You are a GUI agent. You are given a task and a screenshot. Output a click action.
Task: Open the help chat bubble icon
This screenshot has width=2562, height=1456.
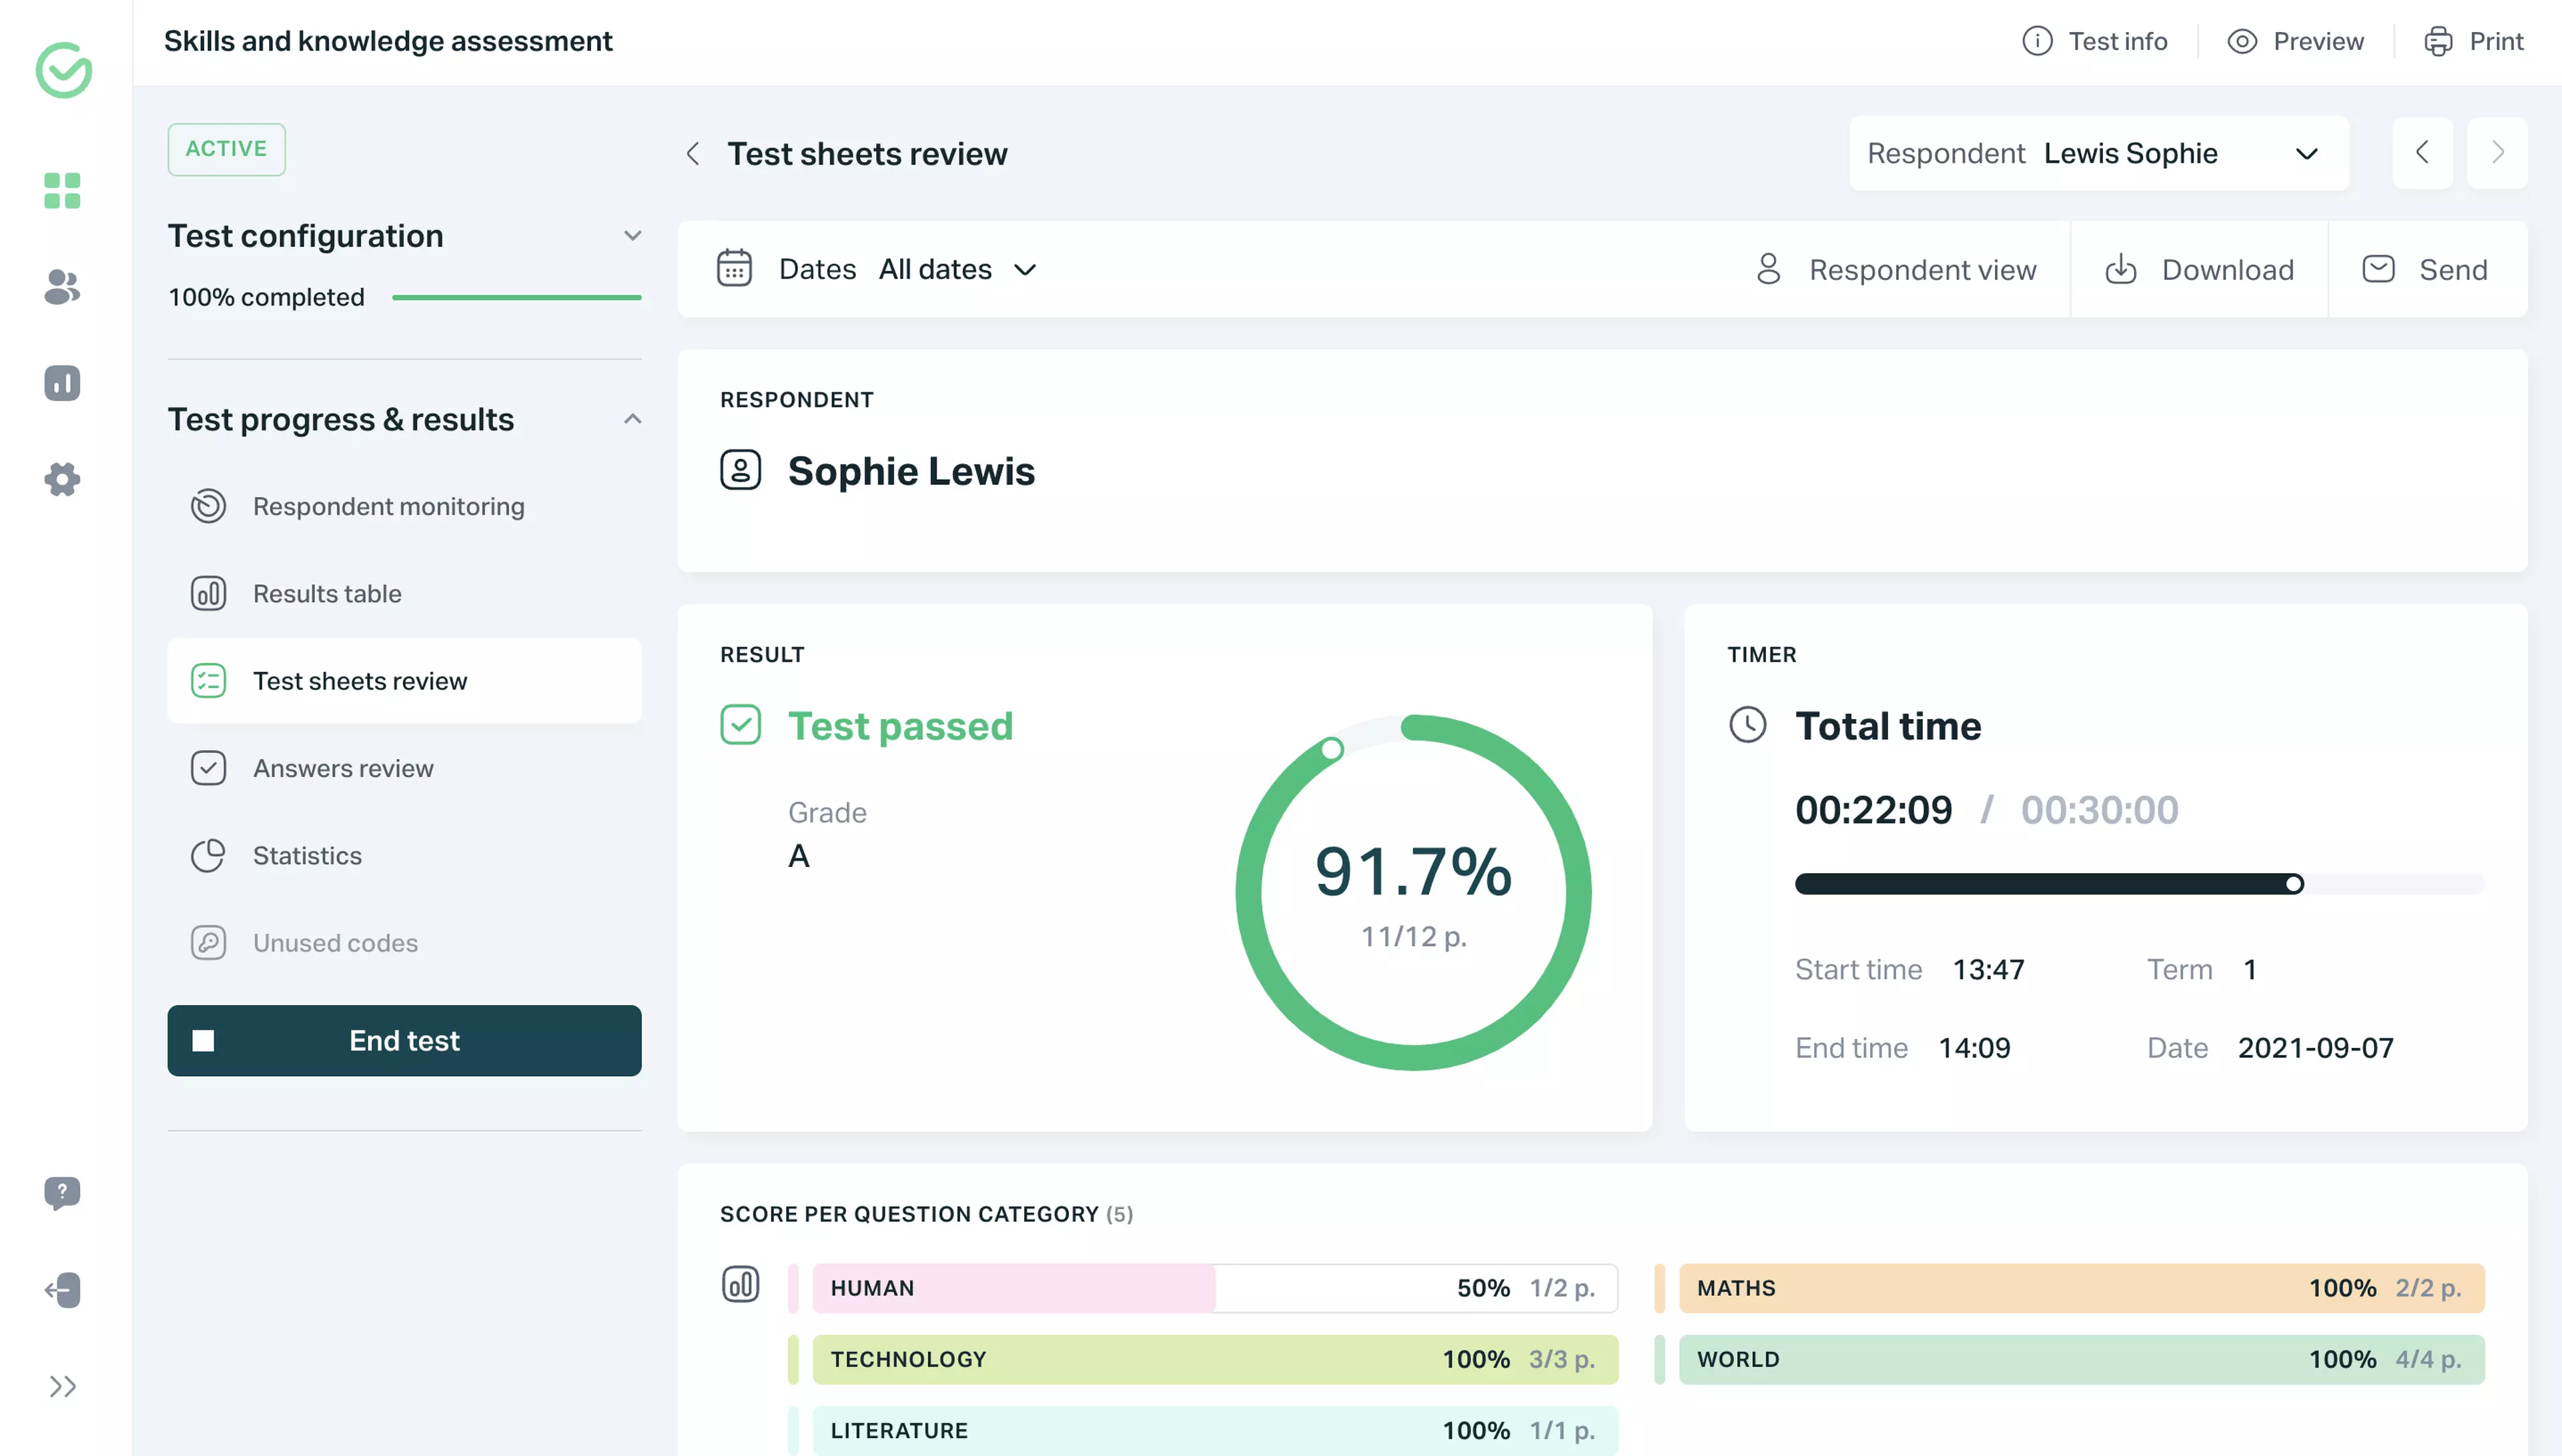tap(62, 1193)
